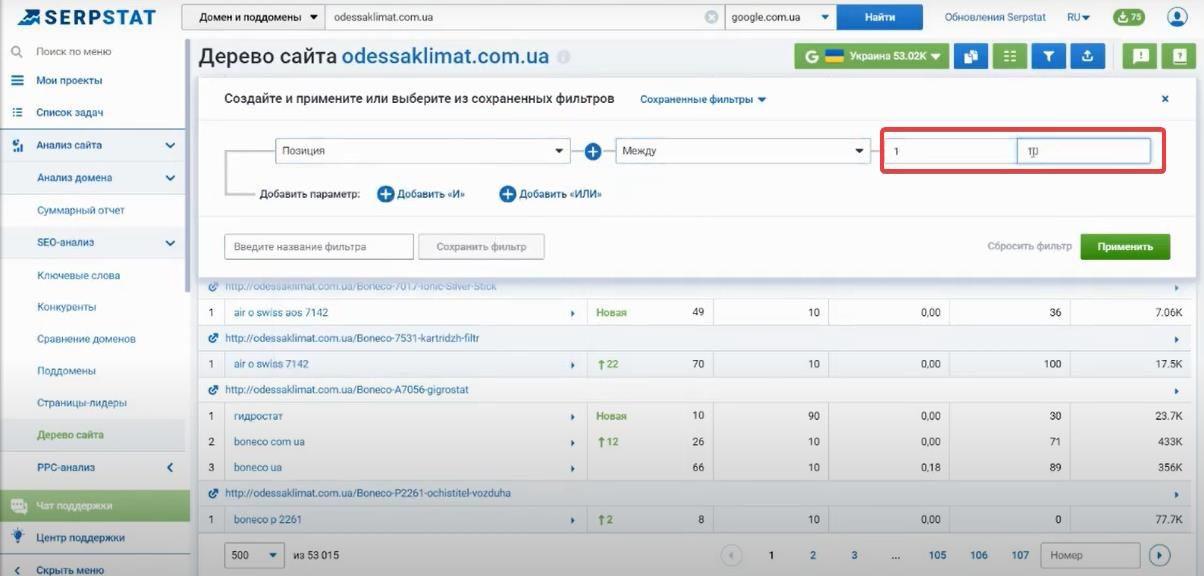This screenshot has width=1204, height=576.
Task: Click the column settings icon button
Action: (x=1010, y=57)
